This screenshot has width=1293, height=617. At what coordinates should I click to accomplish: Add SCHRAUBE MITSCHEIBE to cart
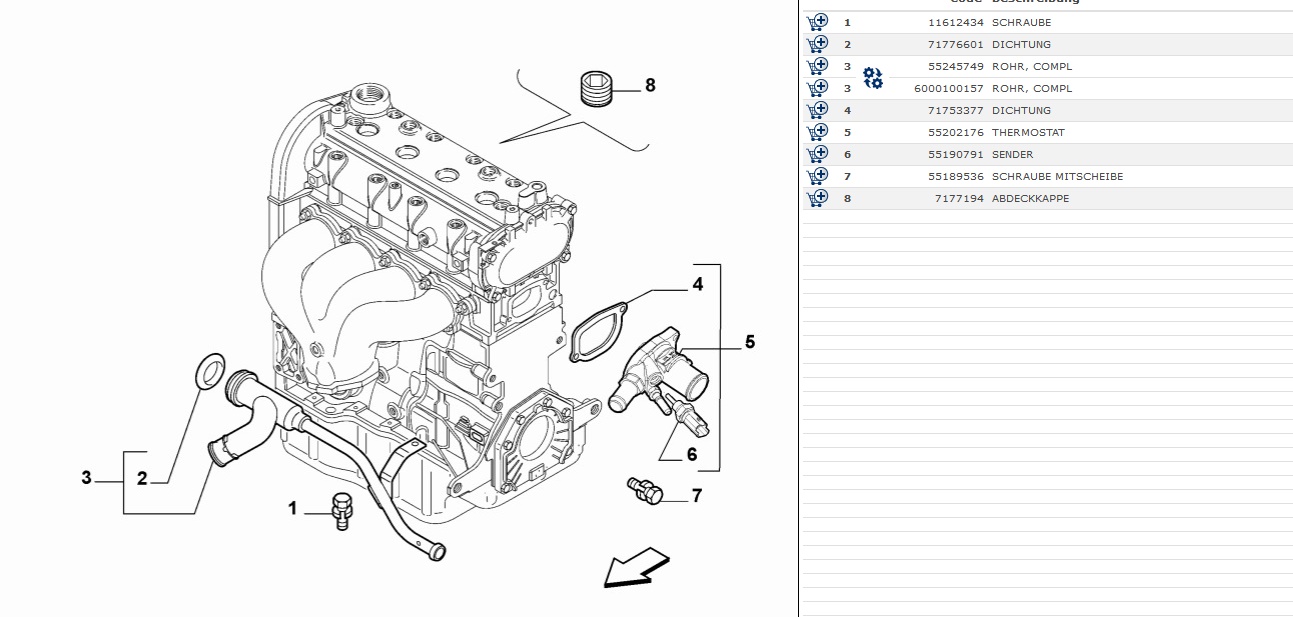(x=817, y=176)
